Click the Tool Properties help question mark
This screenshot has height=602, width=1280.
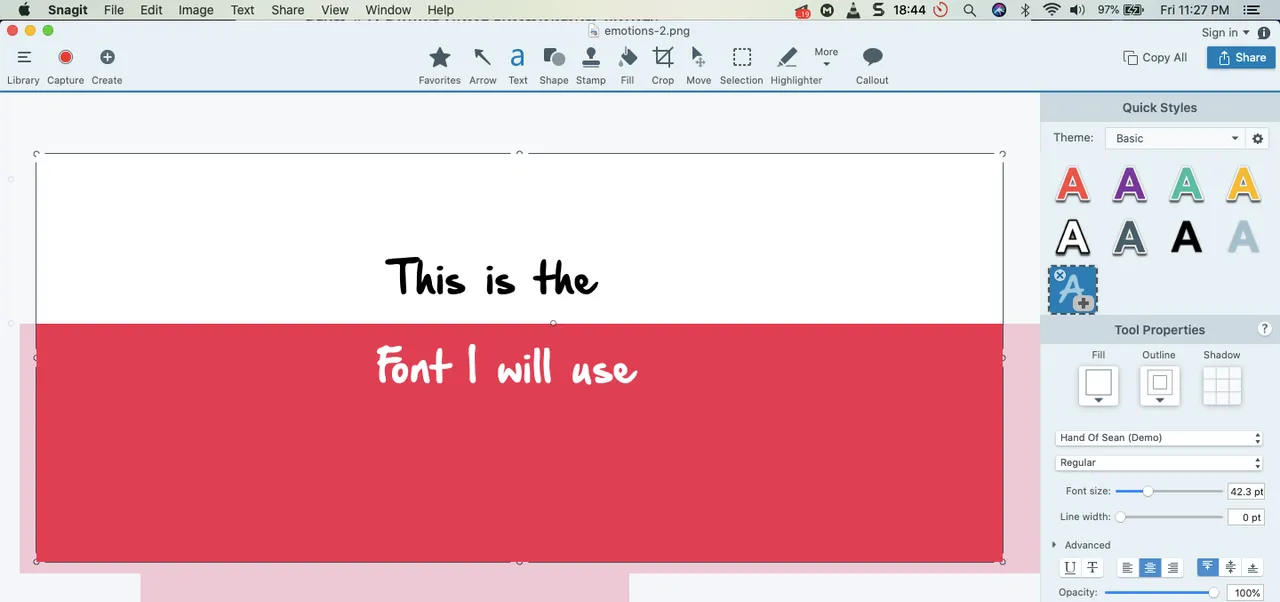tap(1264, 329)
